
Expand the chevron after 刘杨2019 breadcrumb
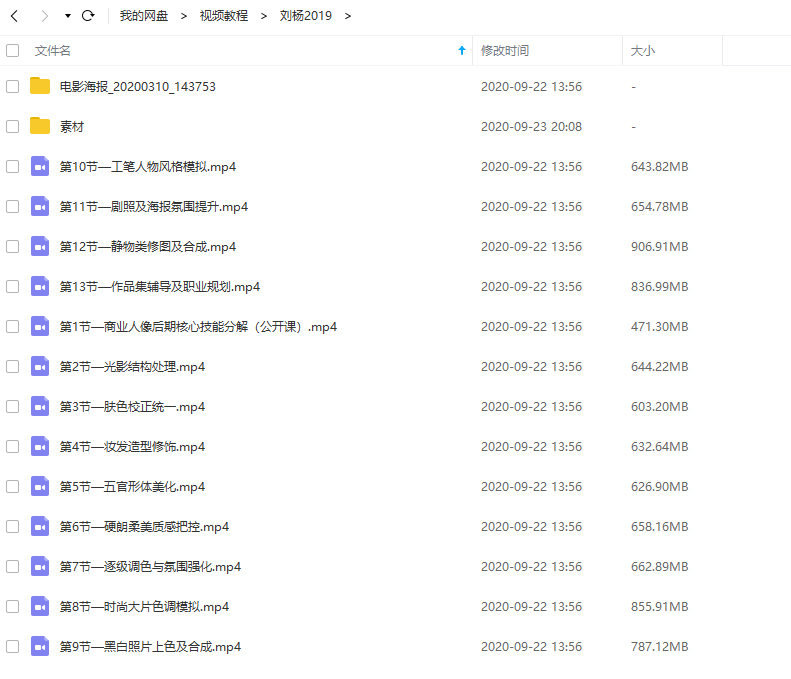pos(347,16)
